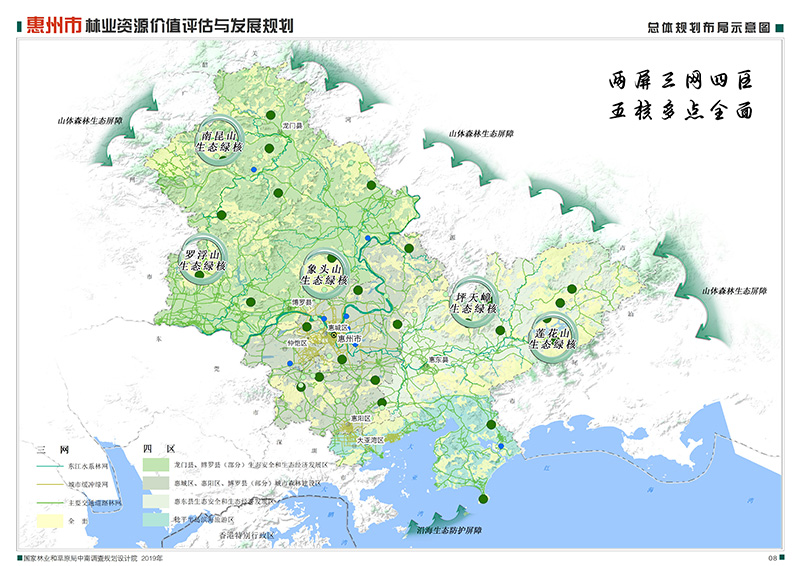Select the 沿海生态防护屏障 arrow symbol

tap(415, 529)
